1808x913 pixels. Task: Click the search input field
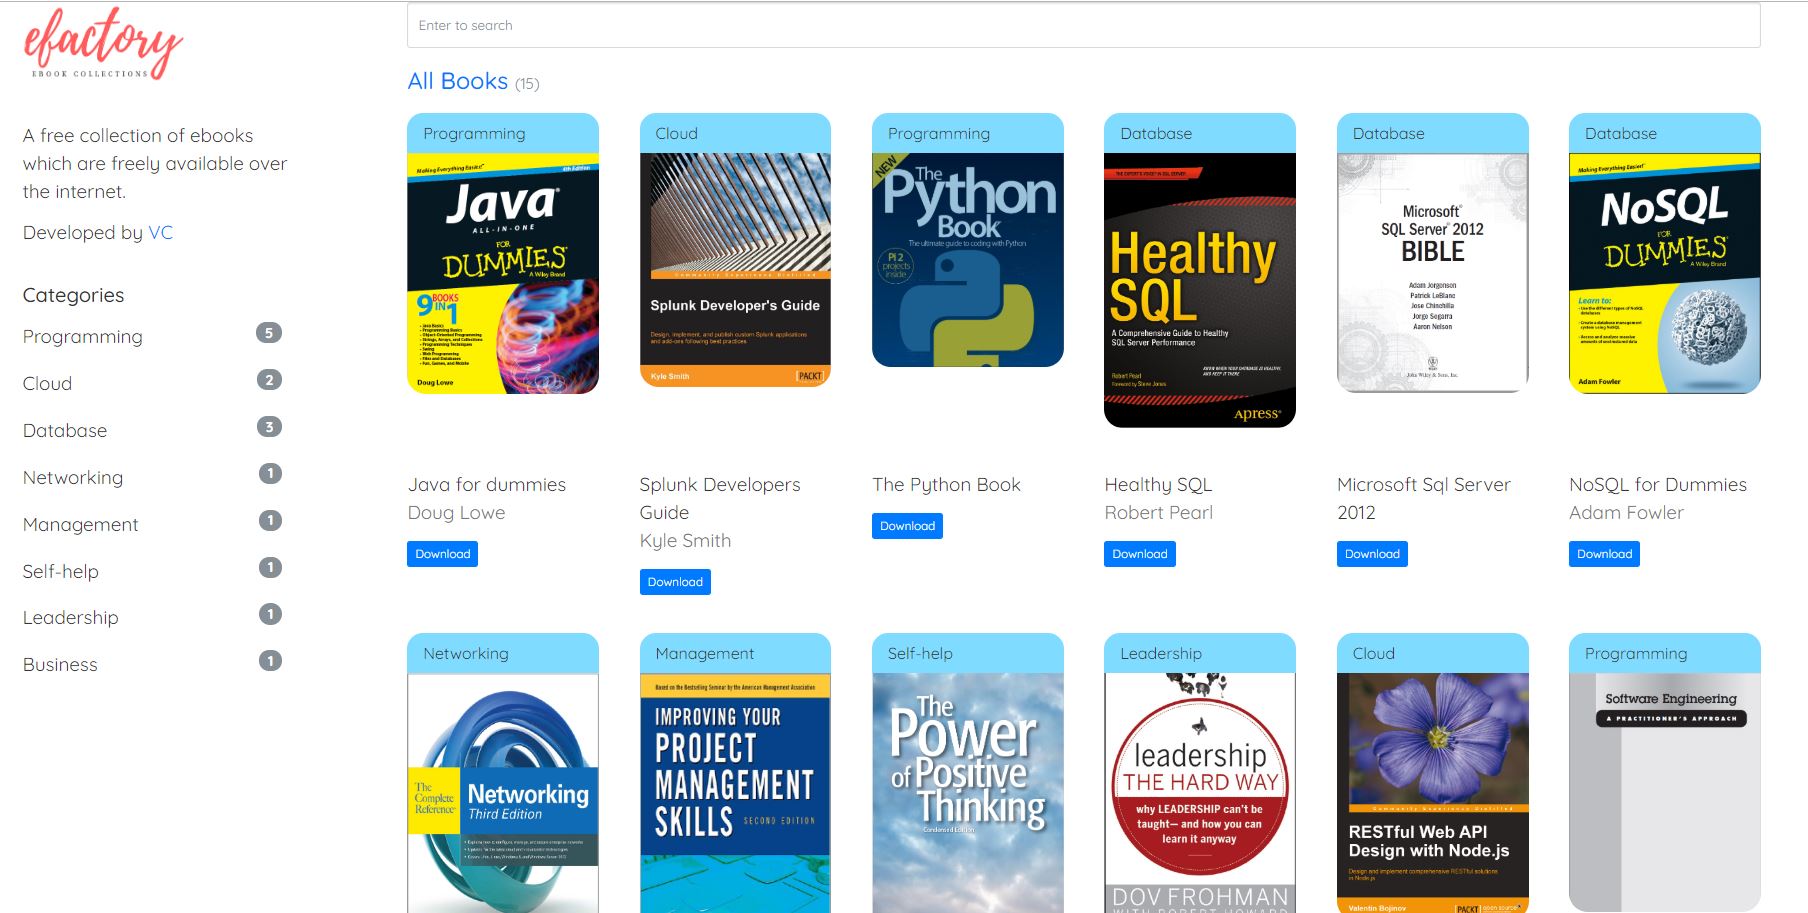click(1082, 25)
